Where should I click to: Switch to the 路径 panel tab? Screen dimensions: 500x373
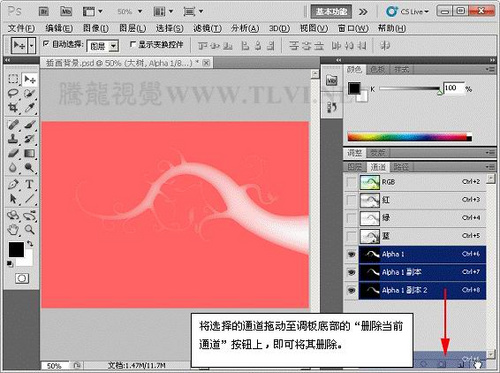point(401,167)
